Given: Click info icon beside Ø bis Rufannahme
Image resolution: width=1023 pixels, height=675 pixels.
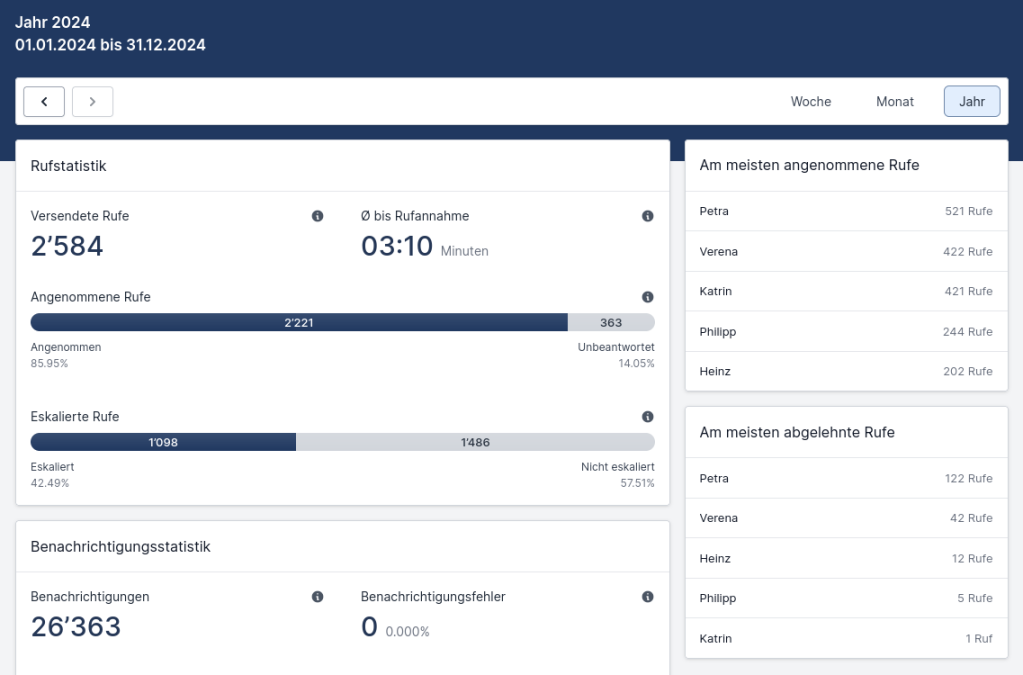Looking at the screenshot, I should (x=647, y=216).
